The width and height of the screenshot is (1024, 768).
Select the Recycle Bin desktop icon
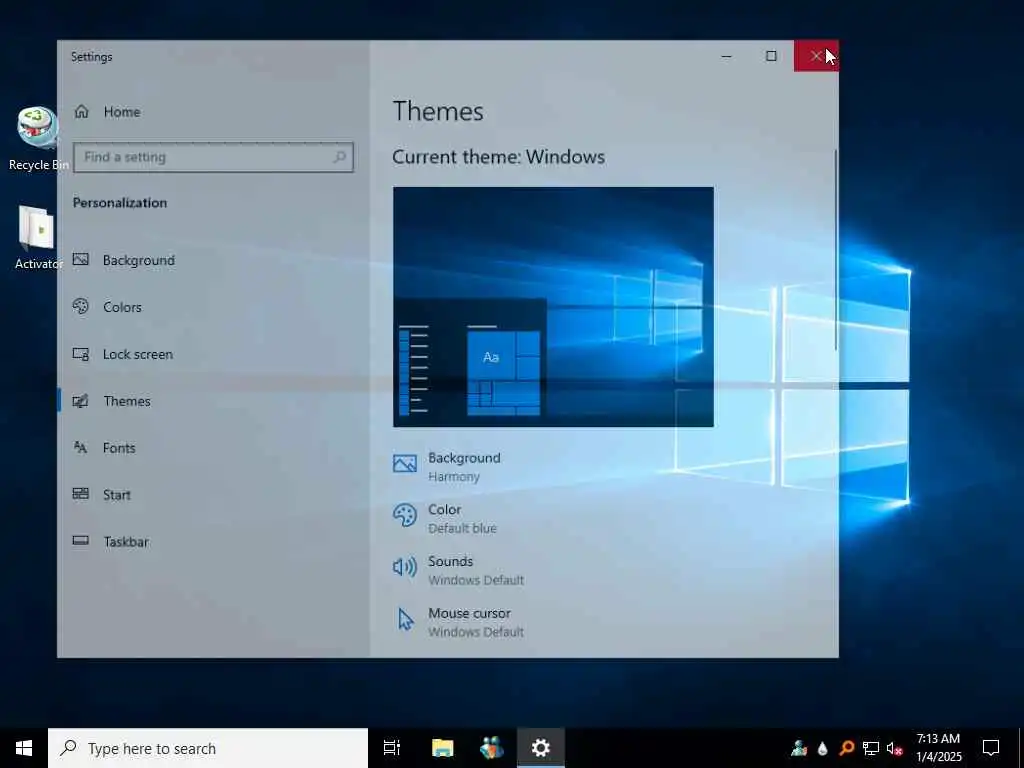37,139
